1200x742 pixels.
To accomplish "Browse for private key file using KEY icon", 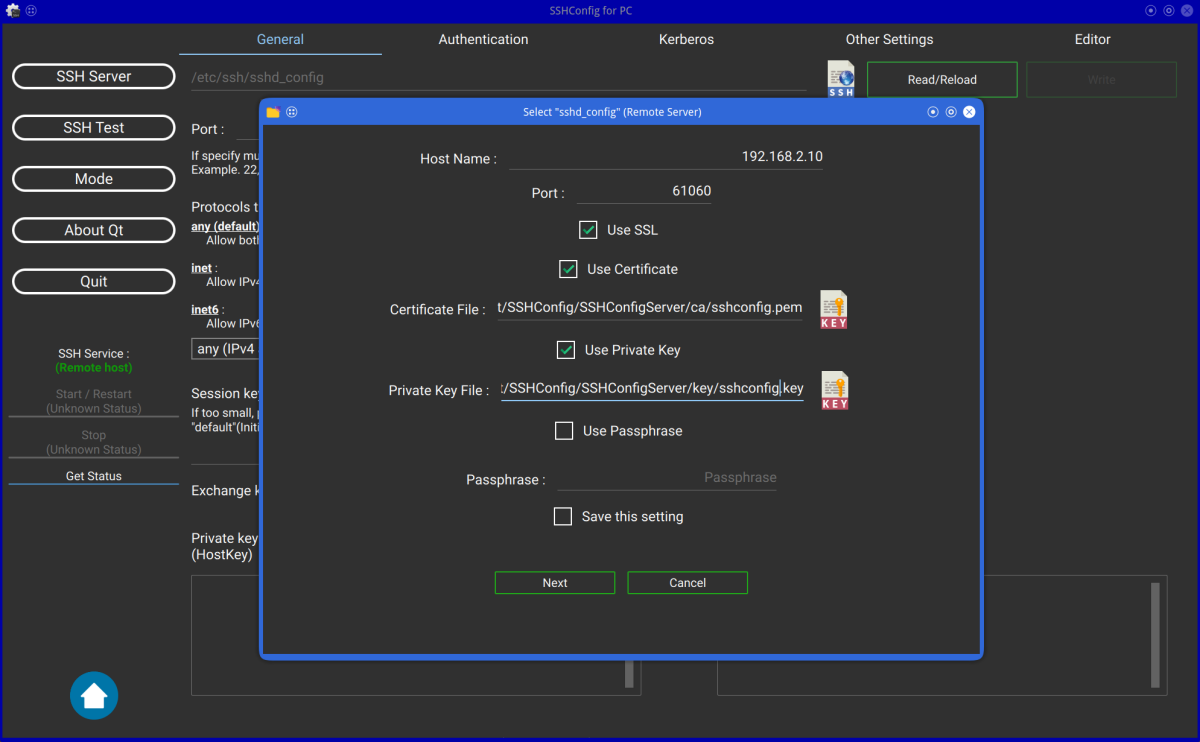I will [835, 390].
